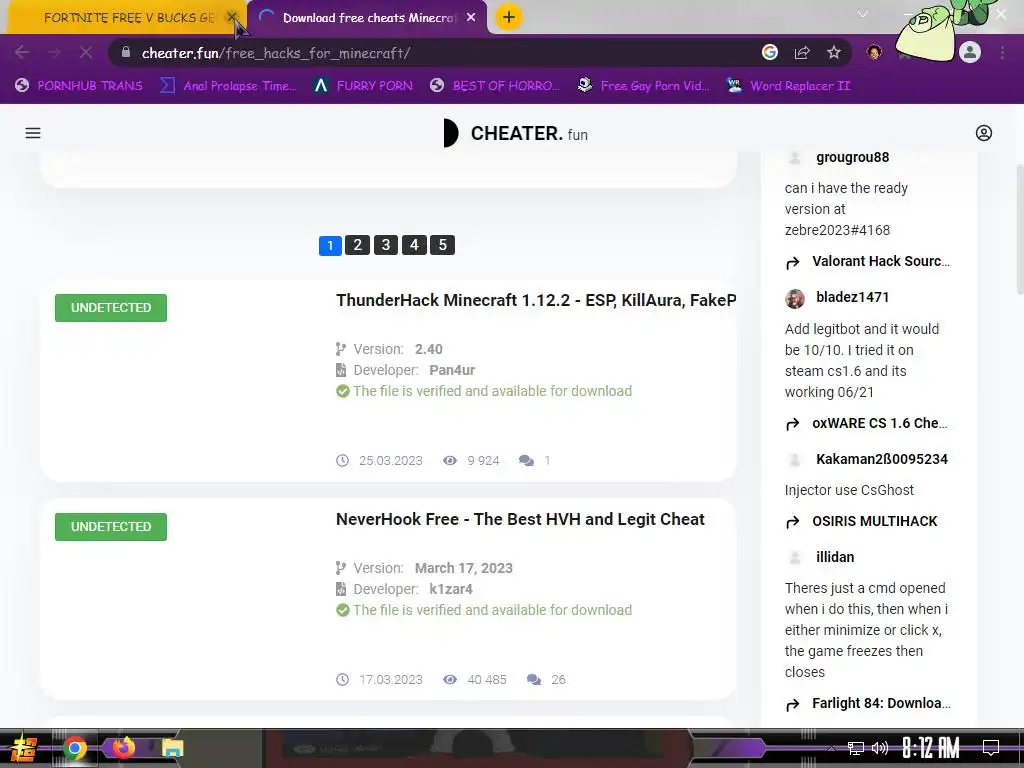Open NeverHook Free cheat post
1024x768 pixels.
coord(520,519)
